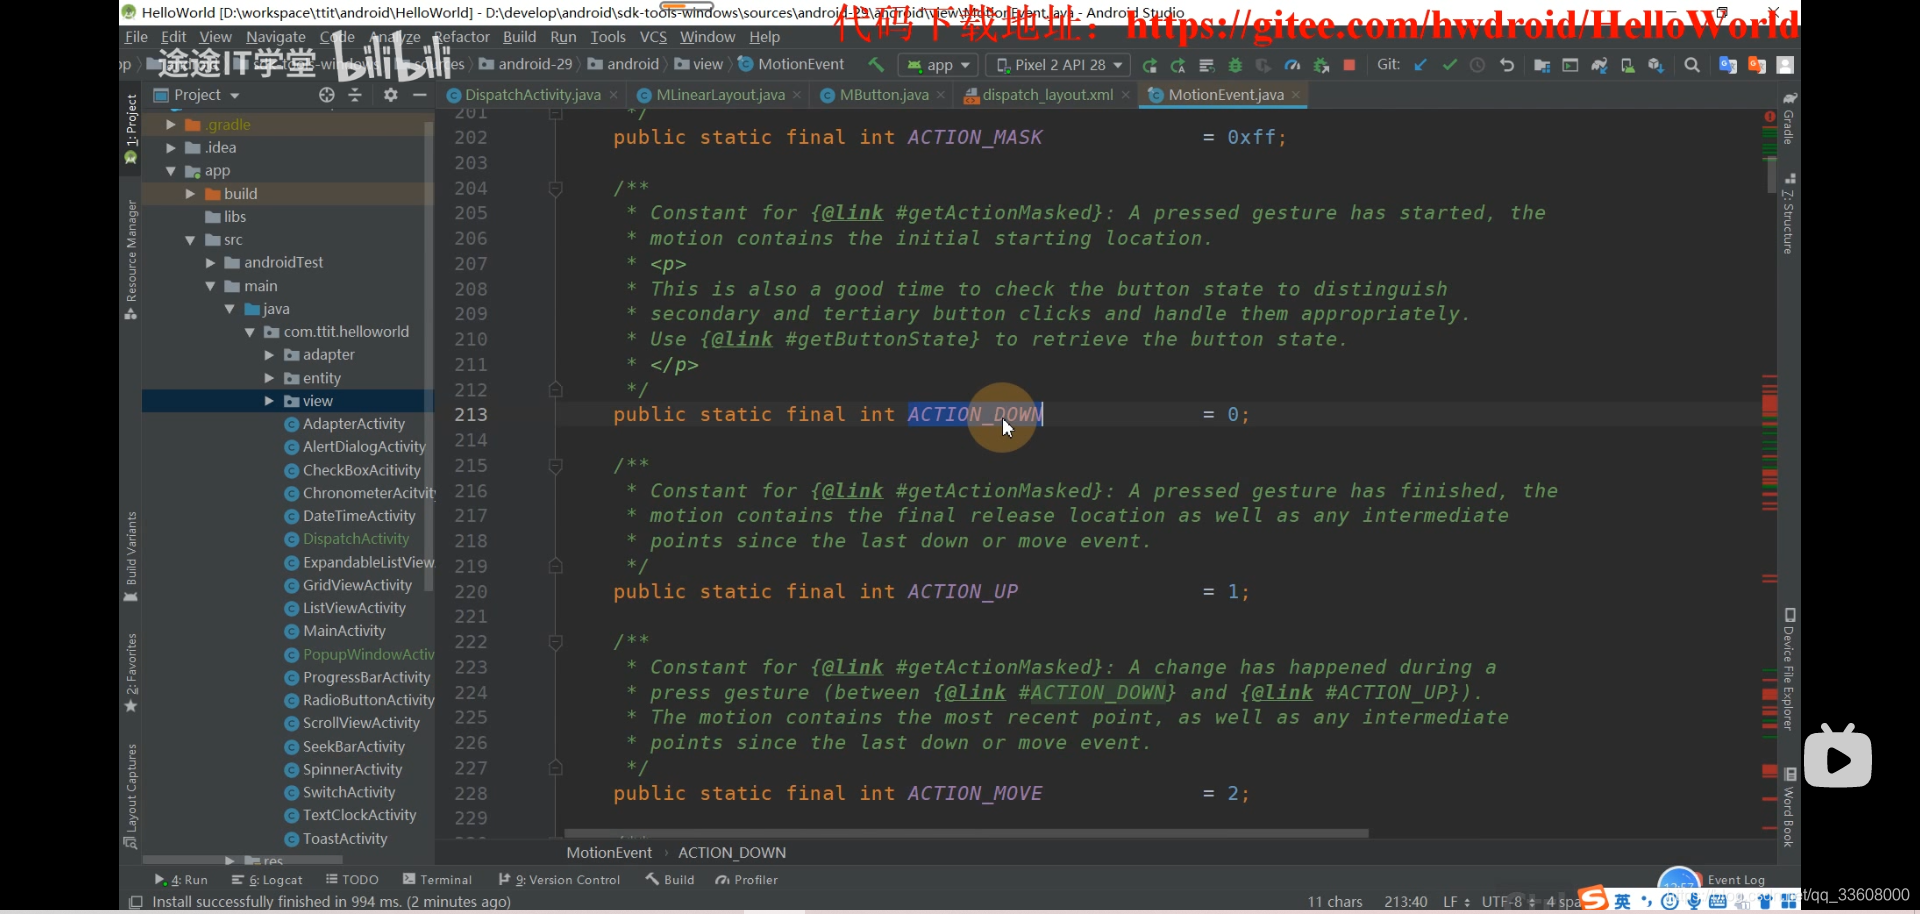Viewport: 1920px width, 914px height.
Task: Click Git Update Project blue arrow
Action: coord(1420,65)
